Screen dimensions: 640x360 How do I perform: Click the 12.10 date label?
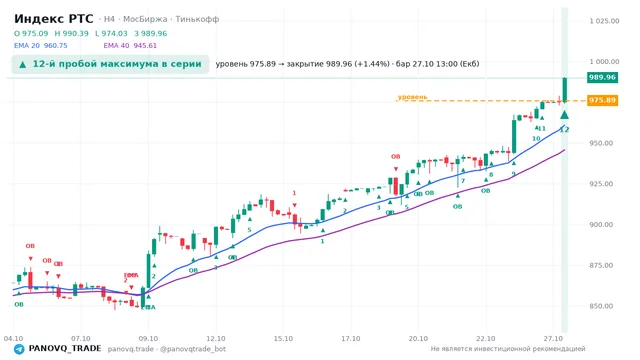pyautogui.click(x=216, y=339)
